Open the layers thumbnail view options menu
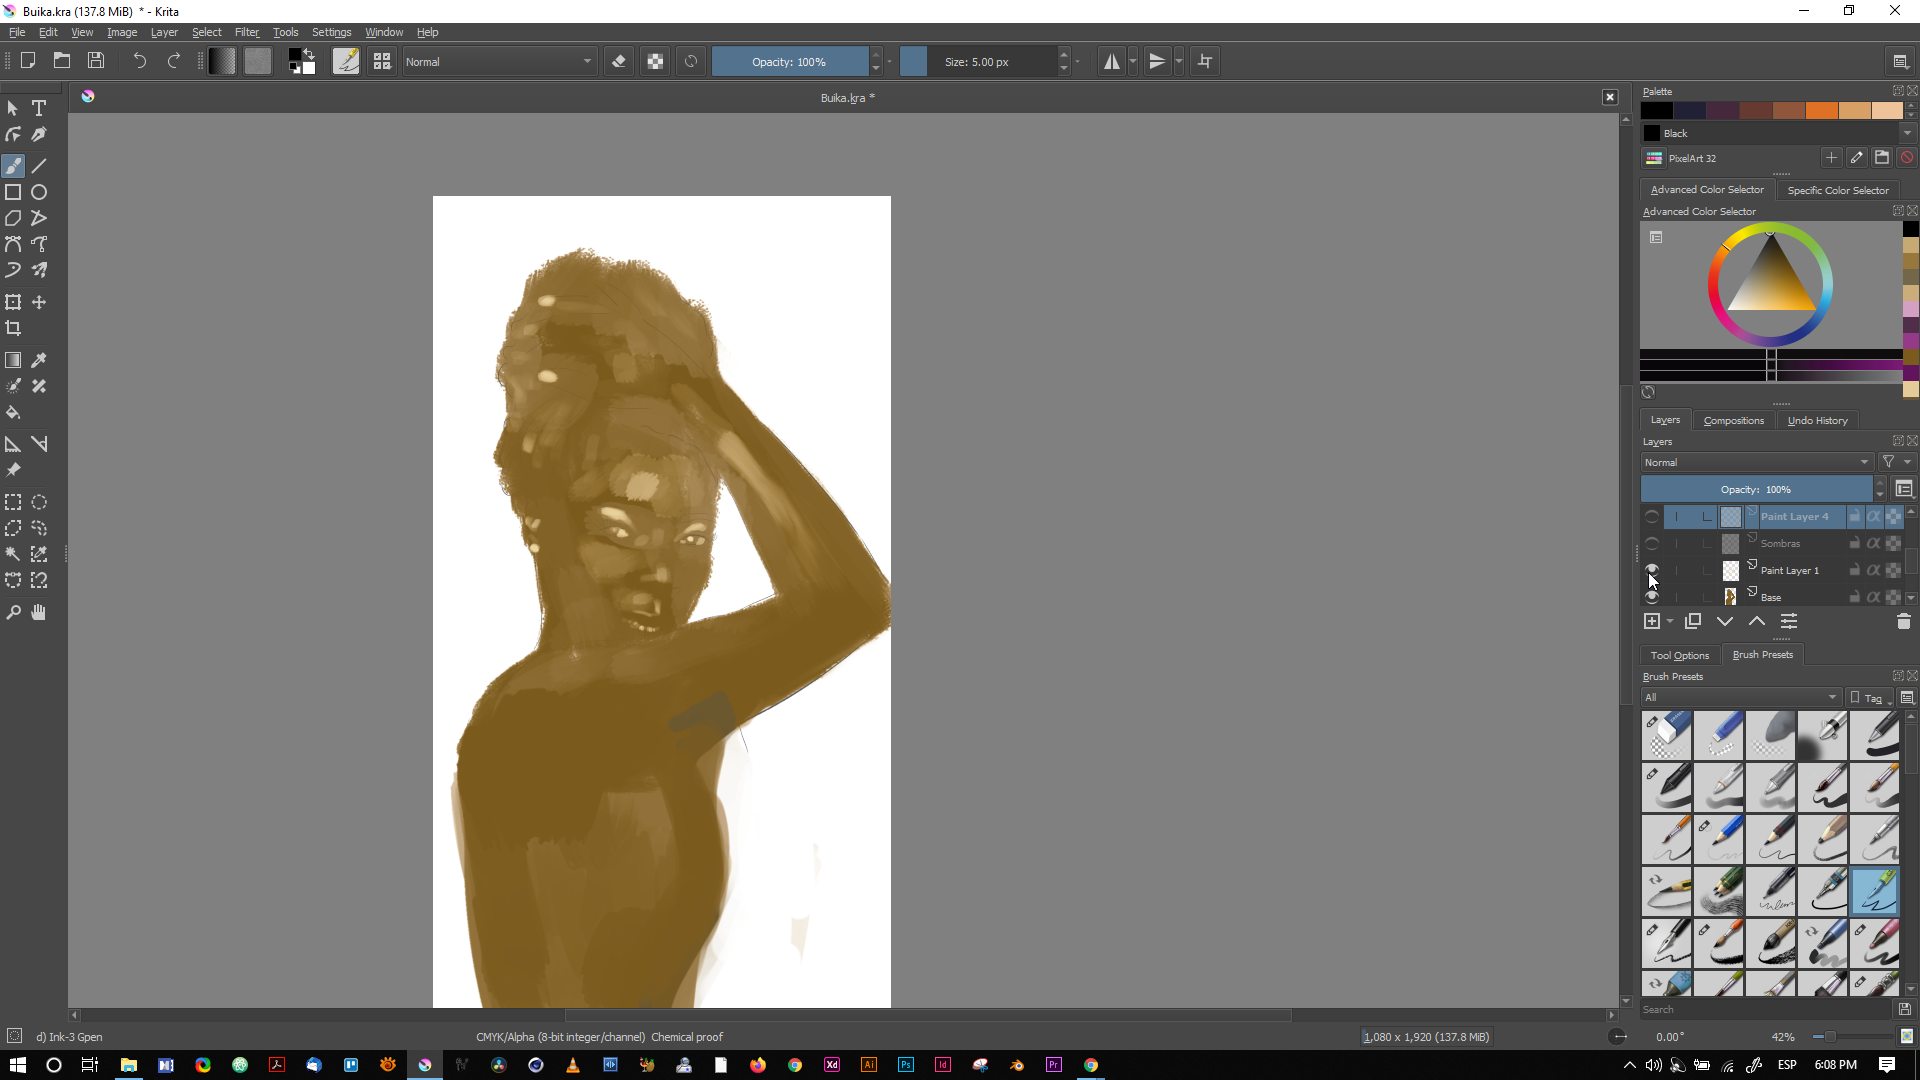Image resolution: width=1920 pixels, height=1080 pixels. (1904, 489)
